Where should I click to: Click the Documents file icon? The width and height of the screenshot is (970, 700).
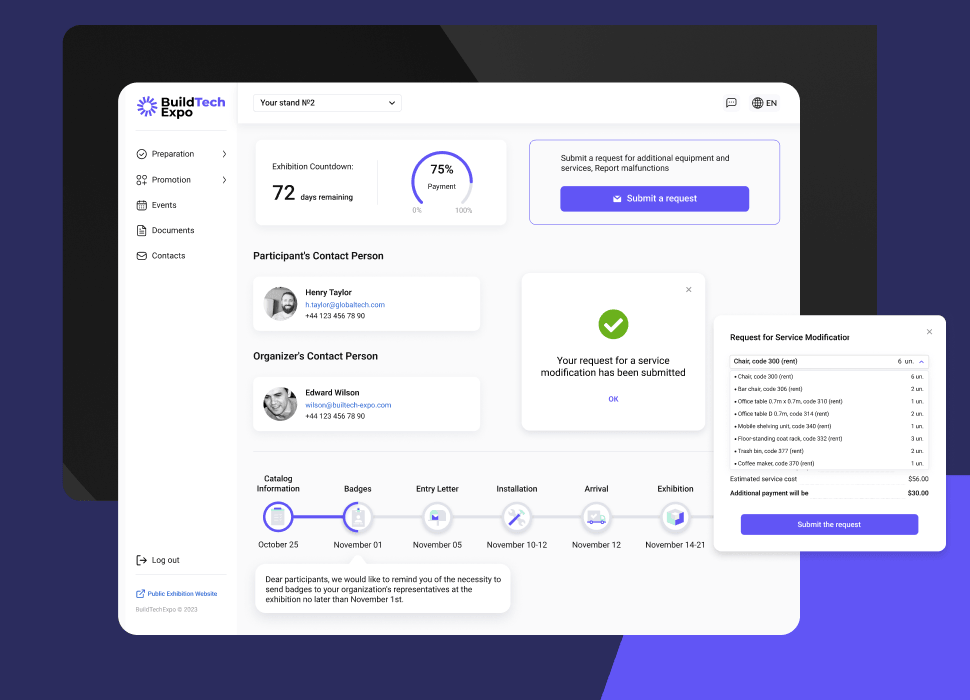[142, 231]
